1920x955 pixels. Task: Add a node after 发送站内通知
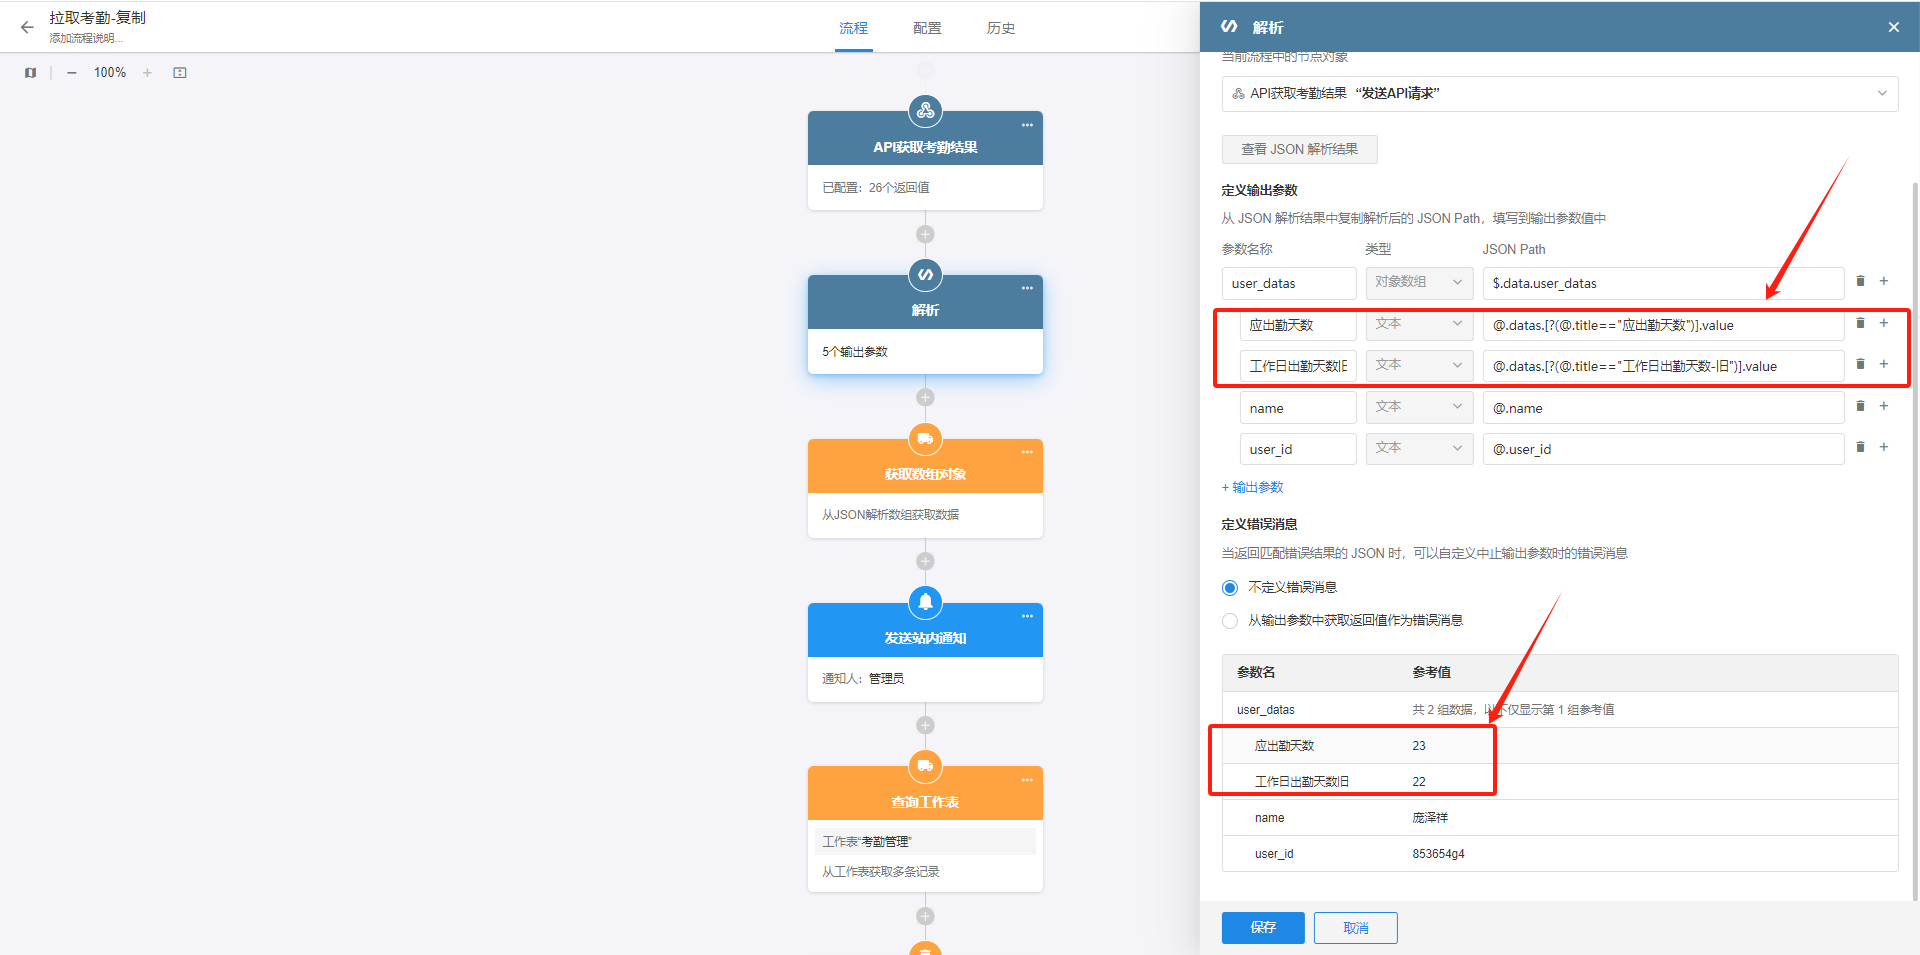pyautogui.click(x=925, y=725)
